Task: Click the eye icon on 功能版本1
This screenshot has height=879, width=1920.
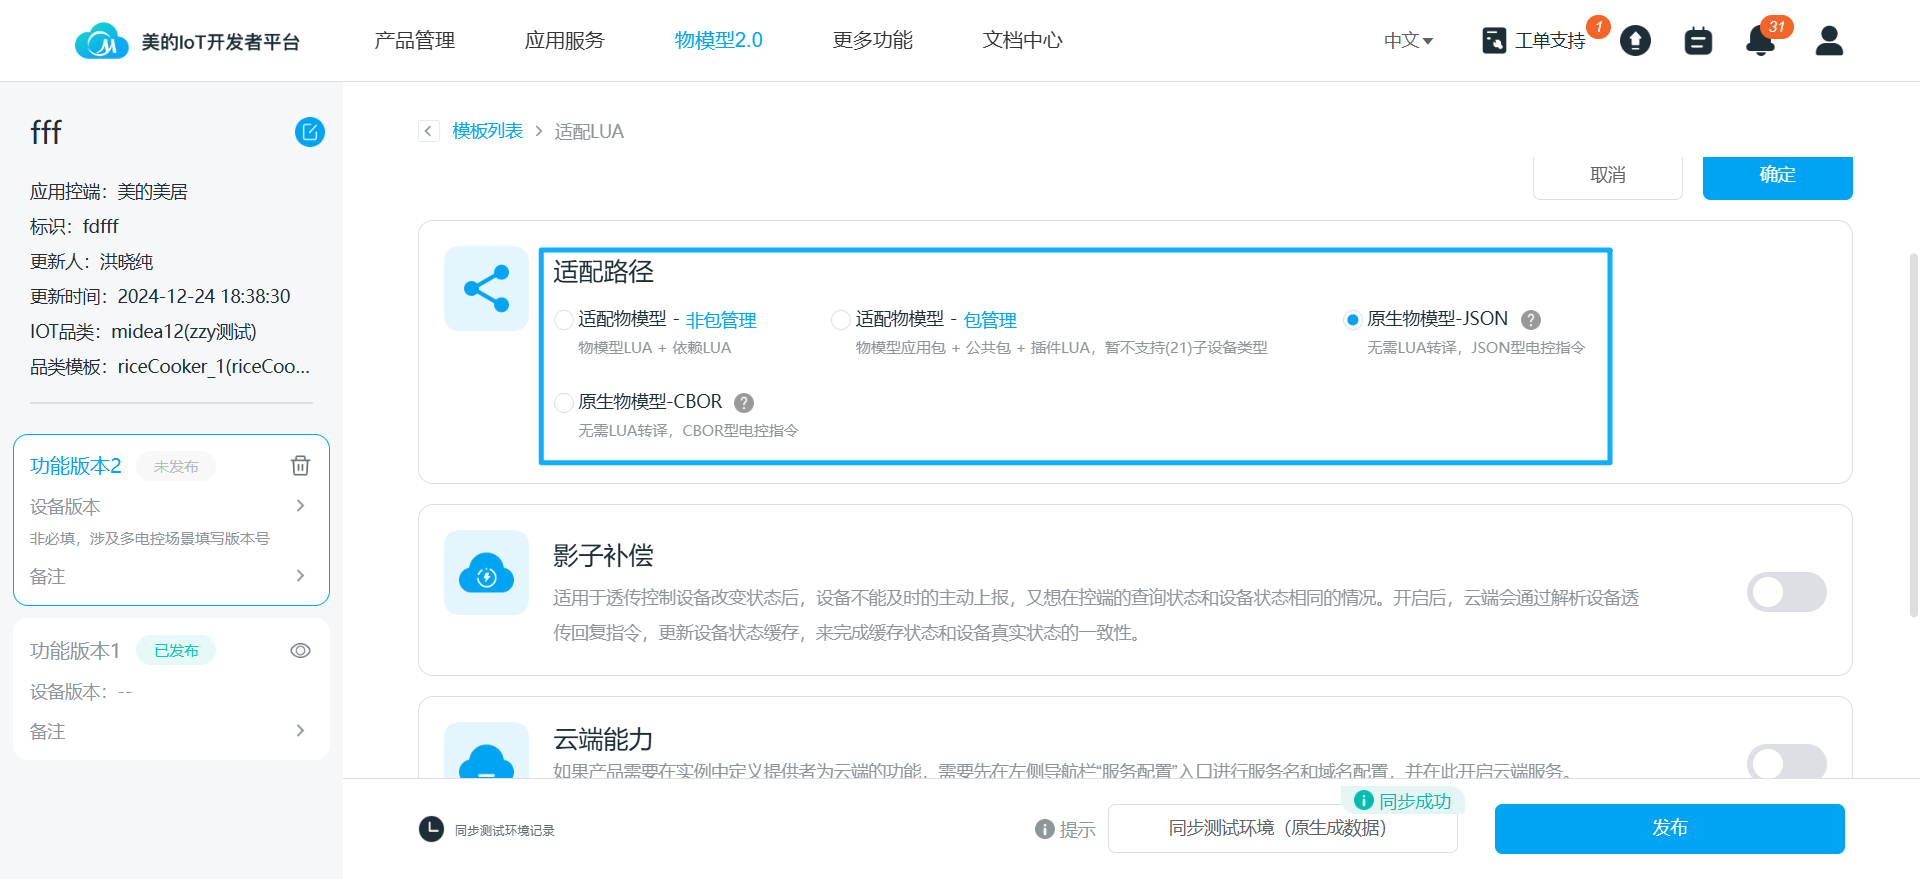Action: pos(300,651)
